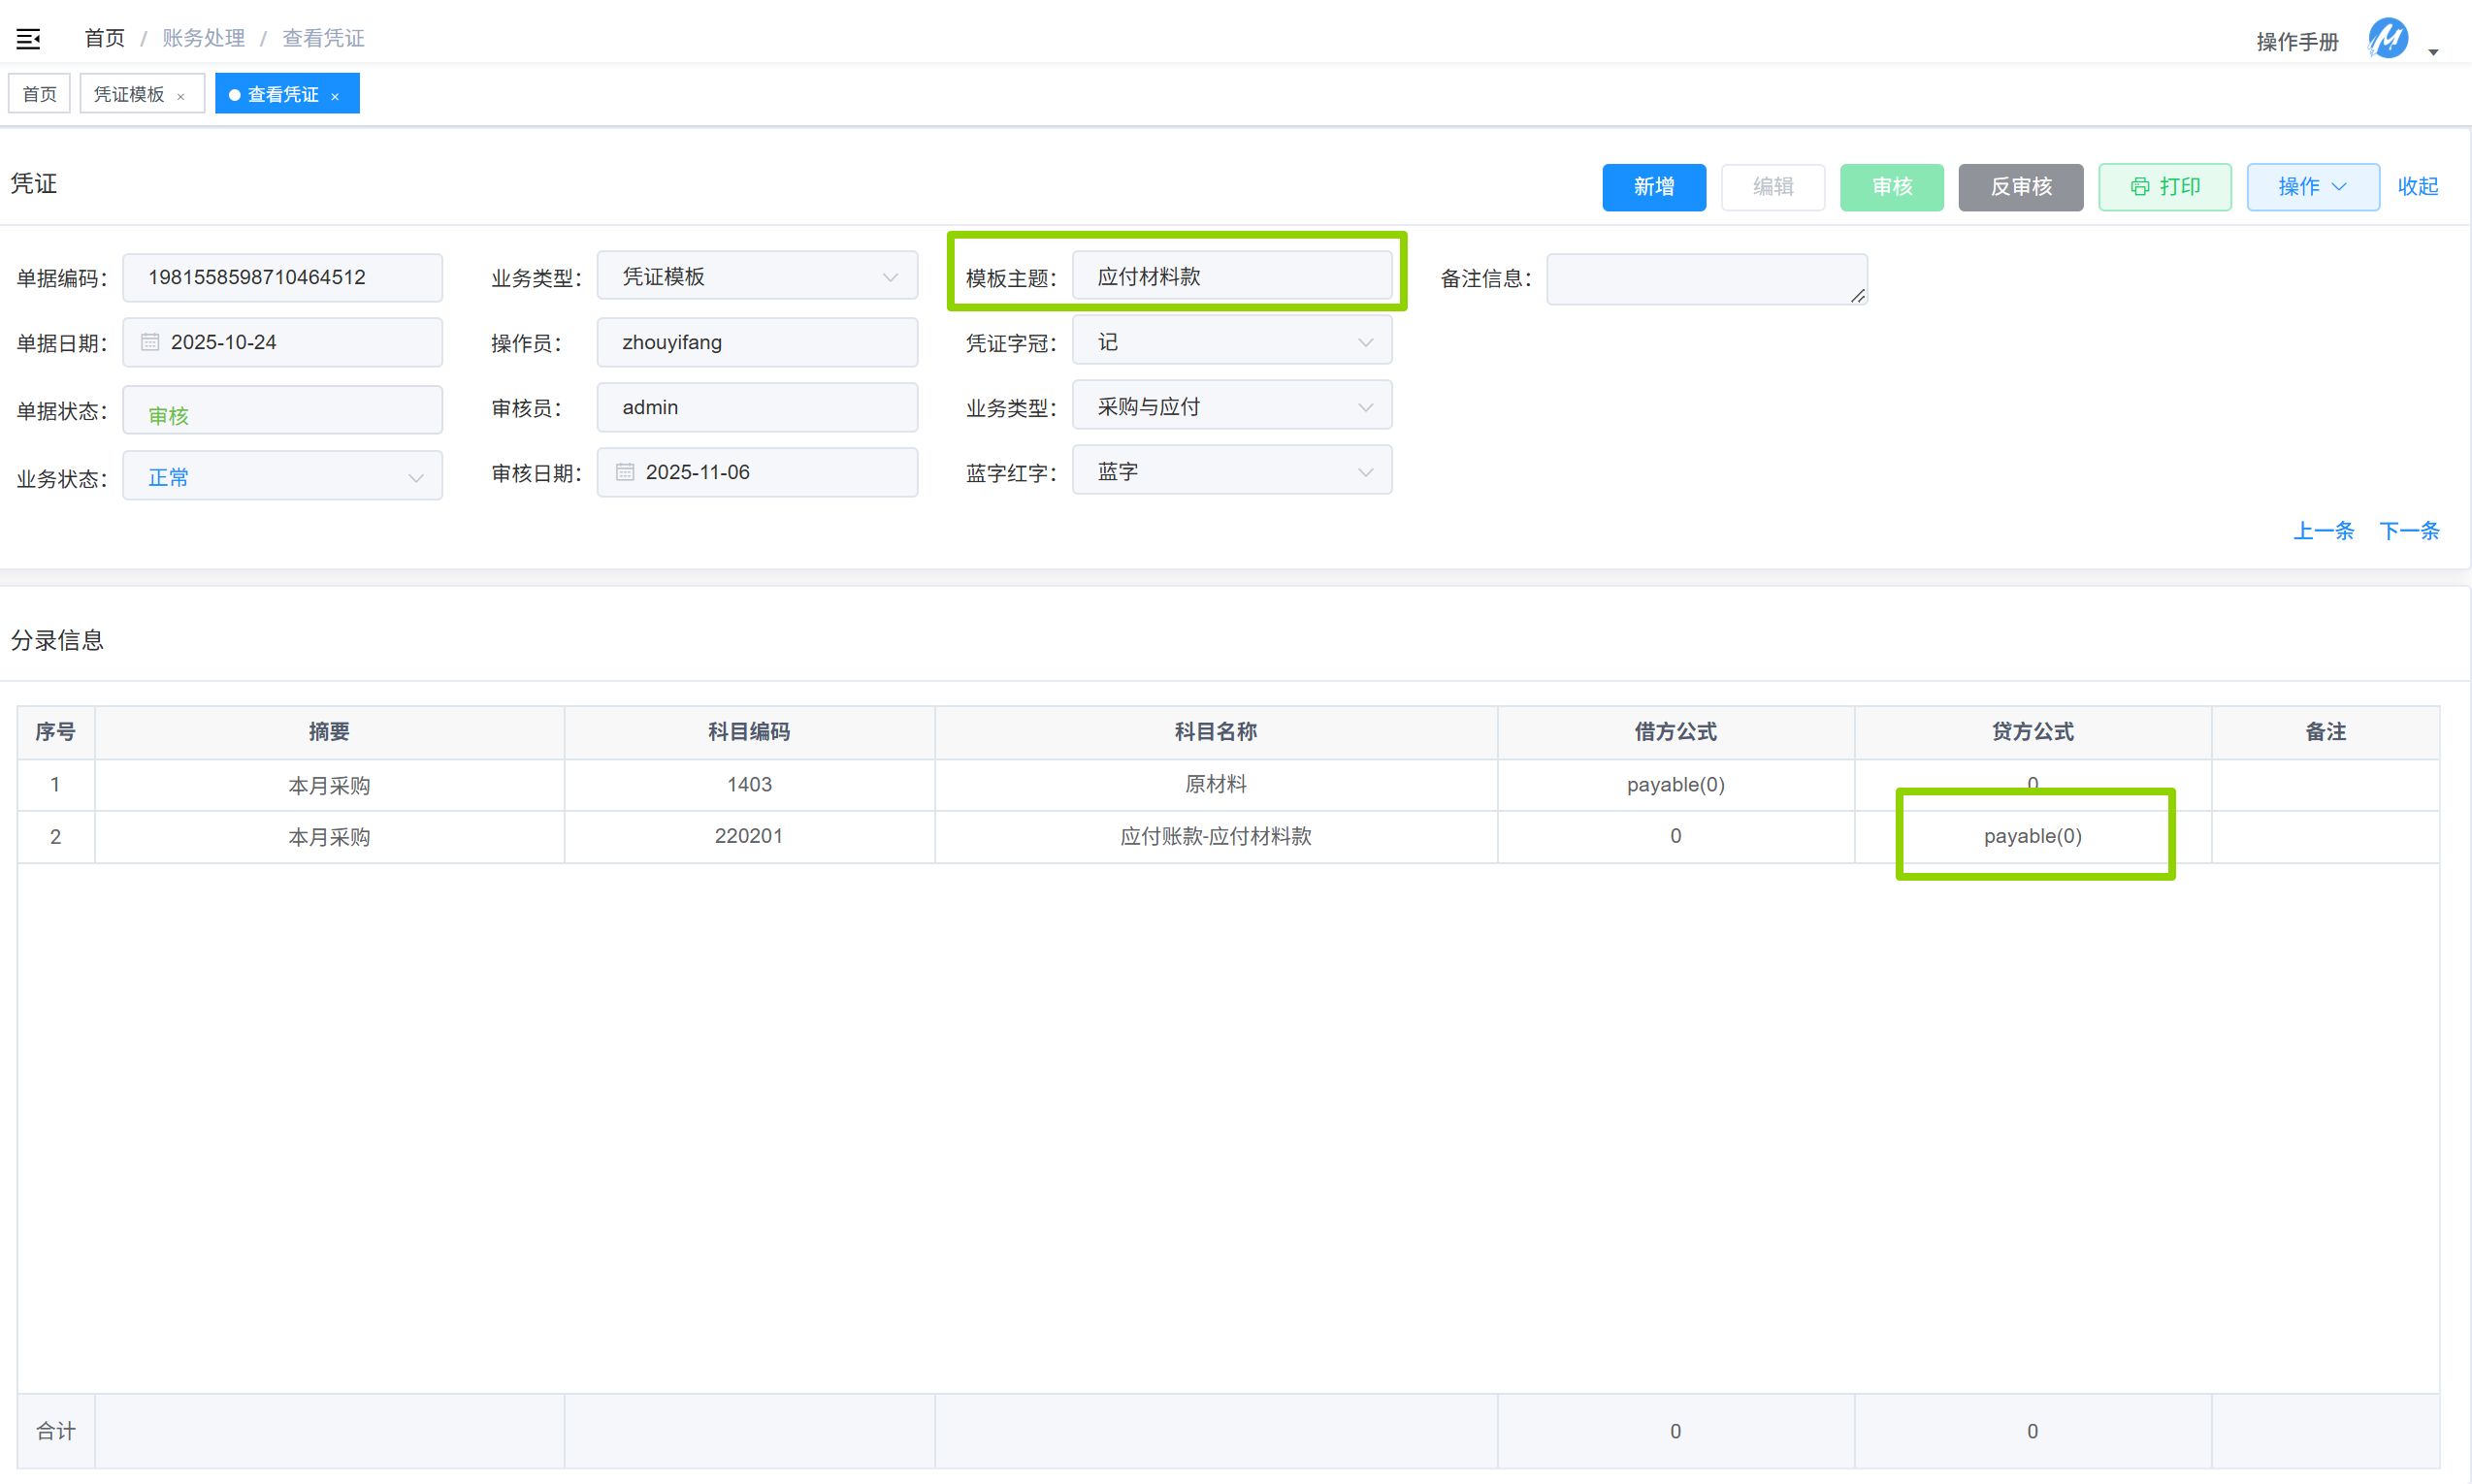Click the 反审核 button

2020,187
